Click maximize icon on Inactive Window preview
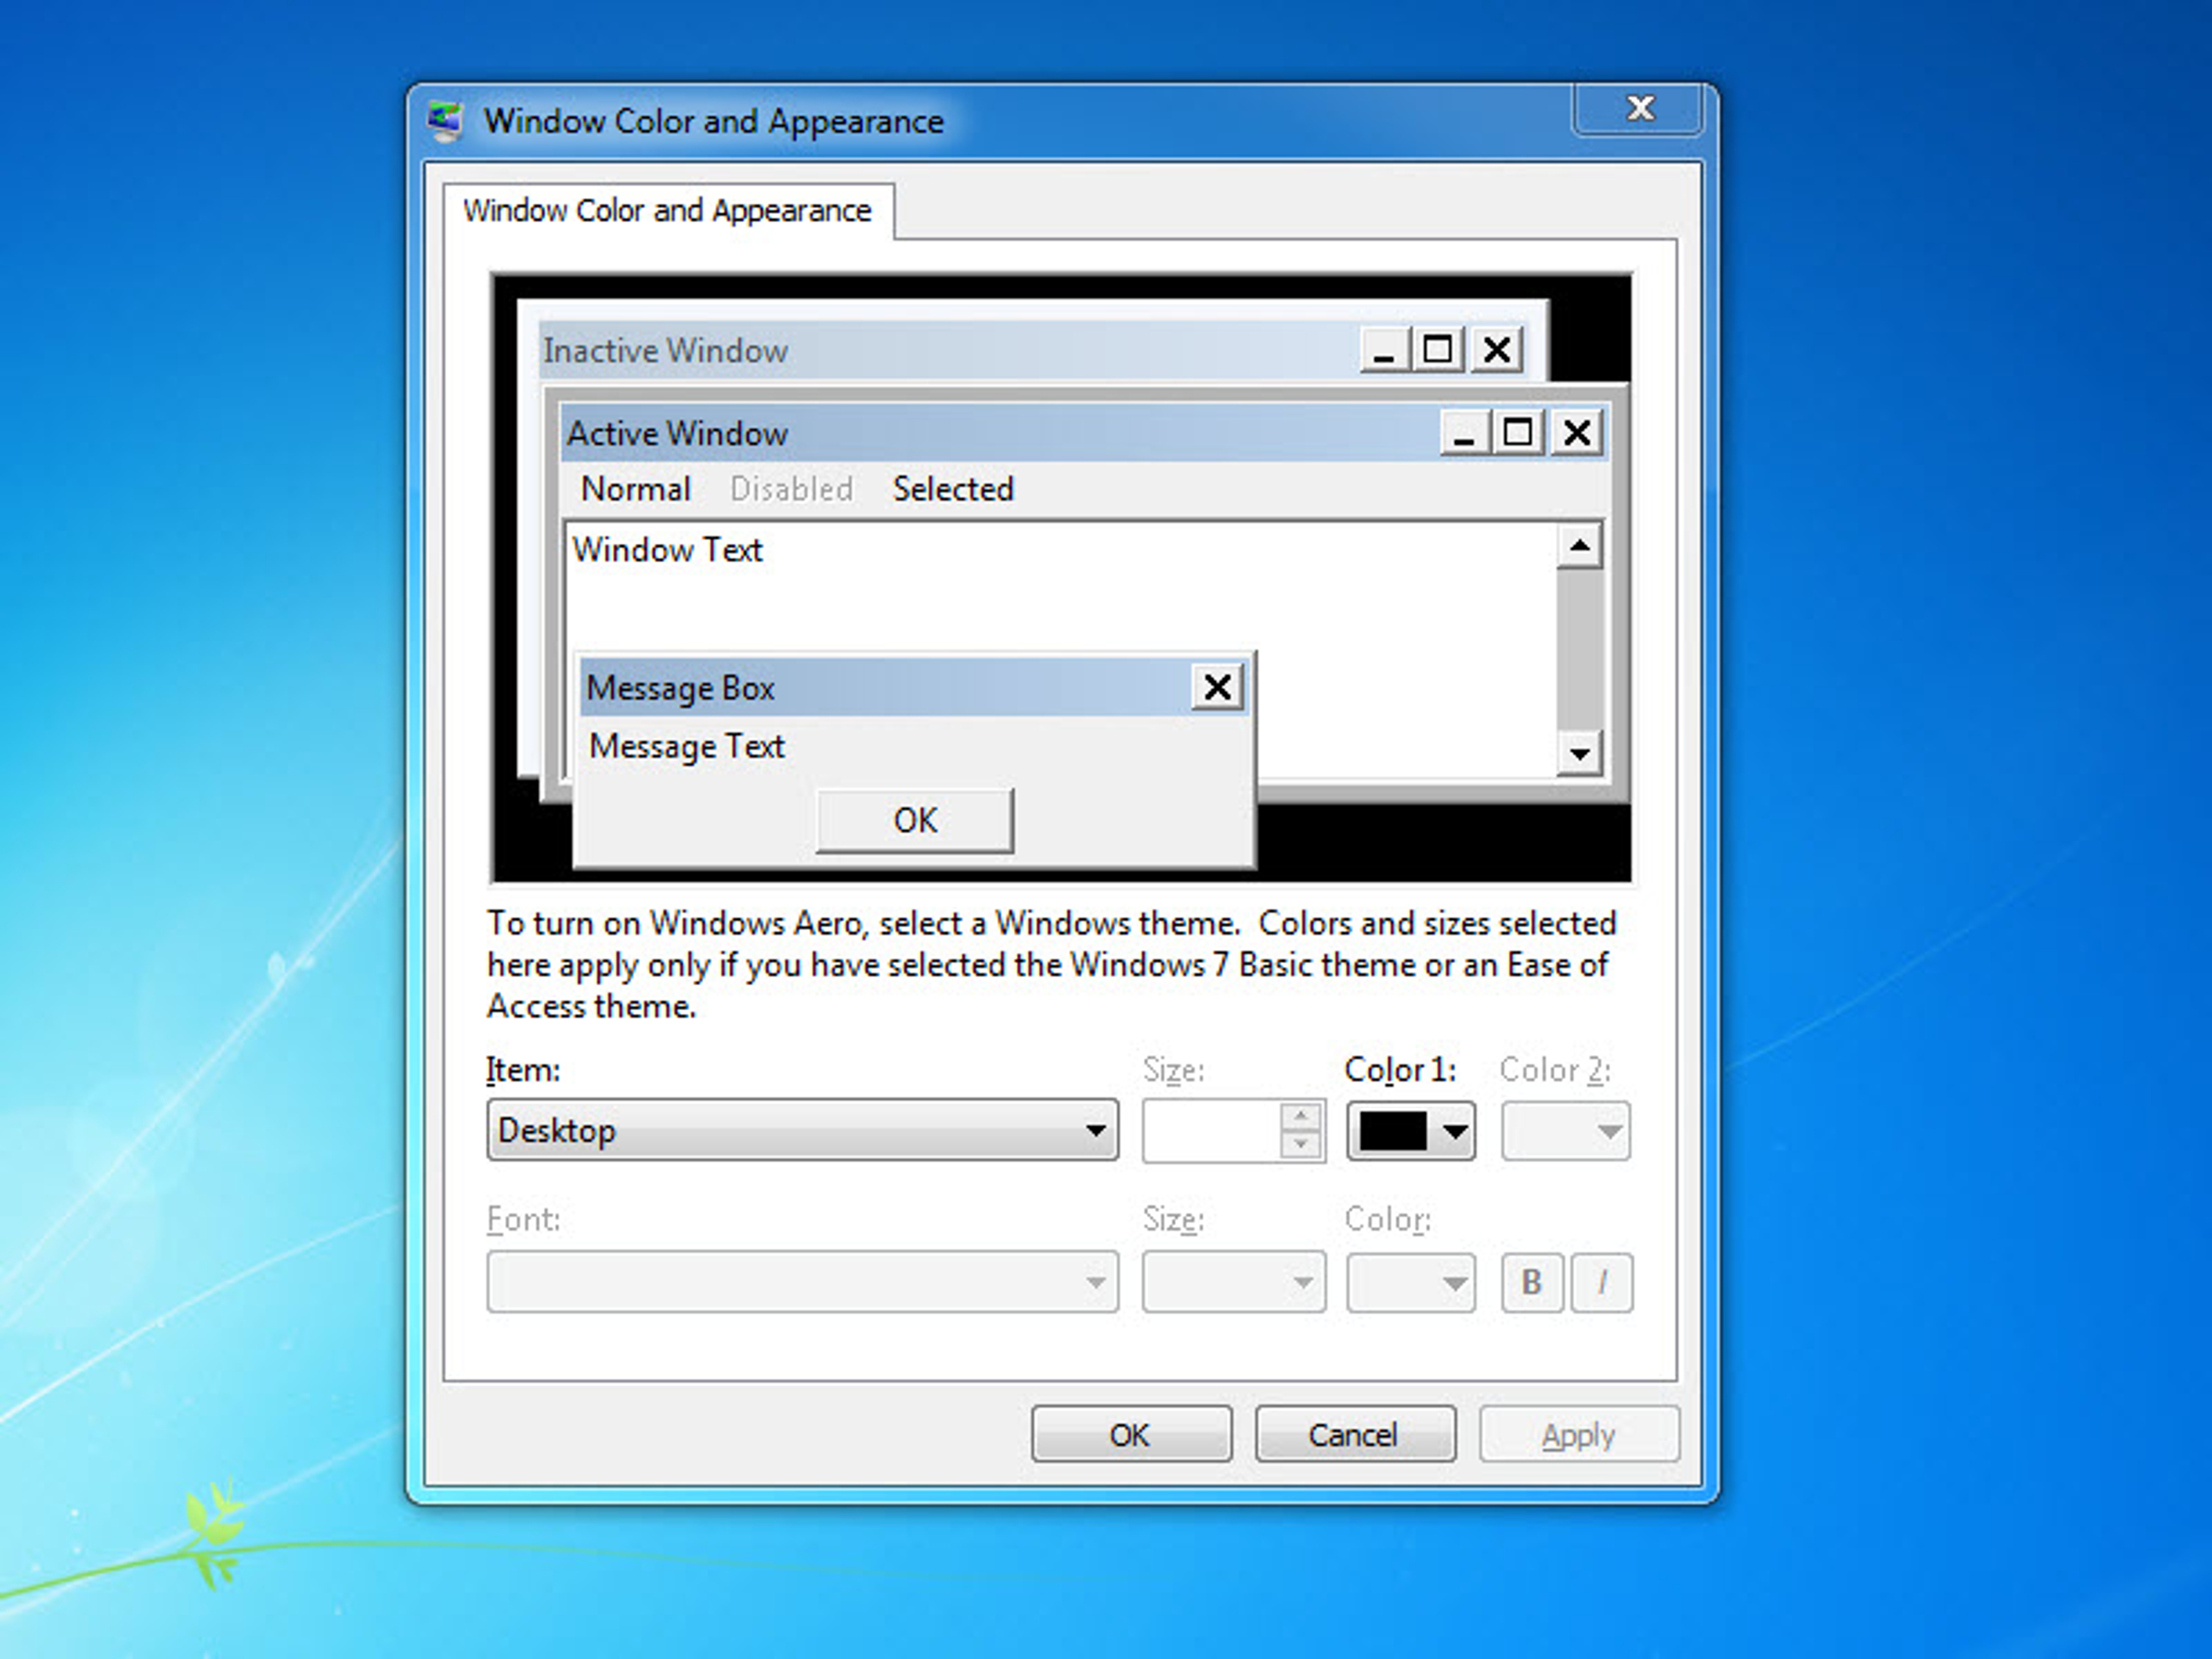 [x=1438, y=350]
